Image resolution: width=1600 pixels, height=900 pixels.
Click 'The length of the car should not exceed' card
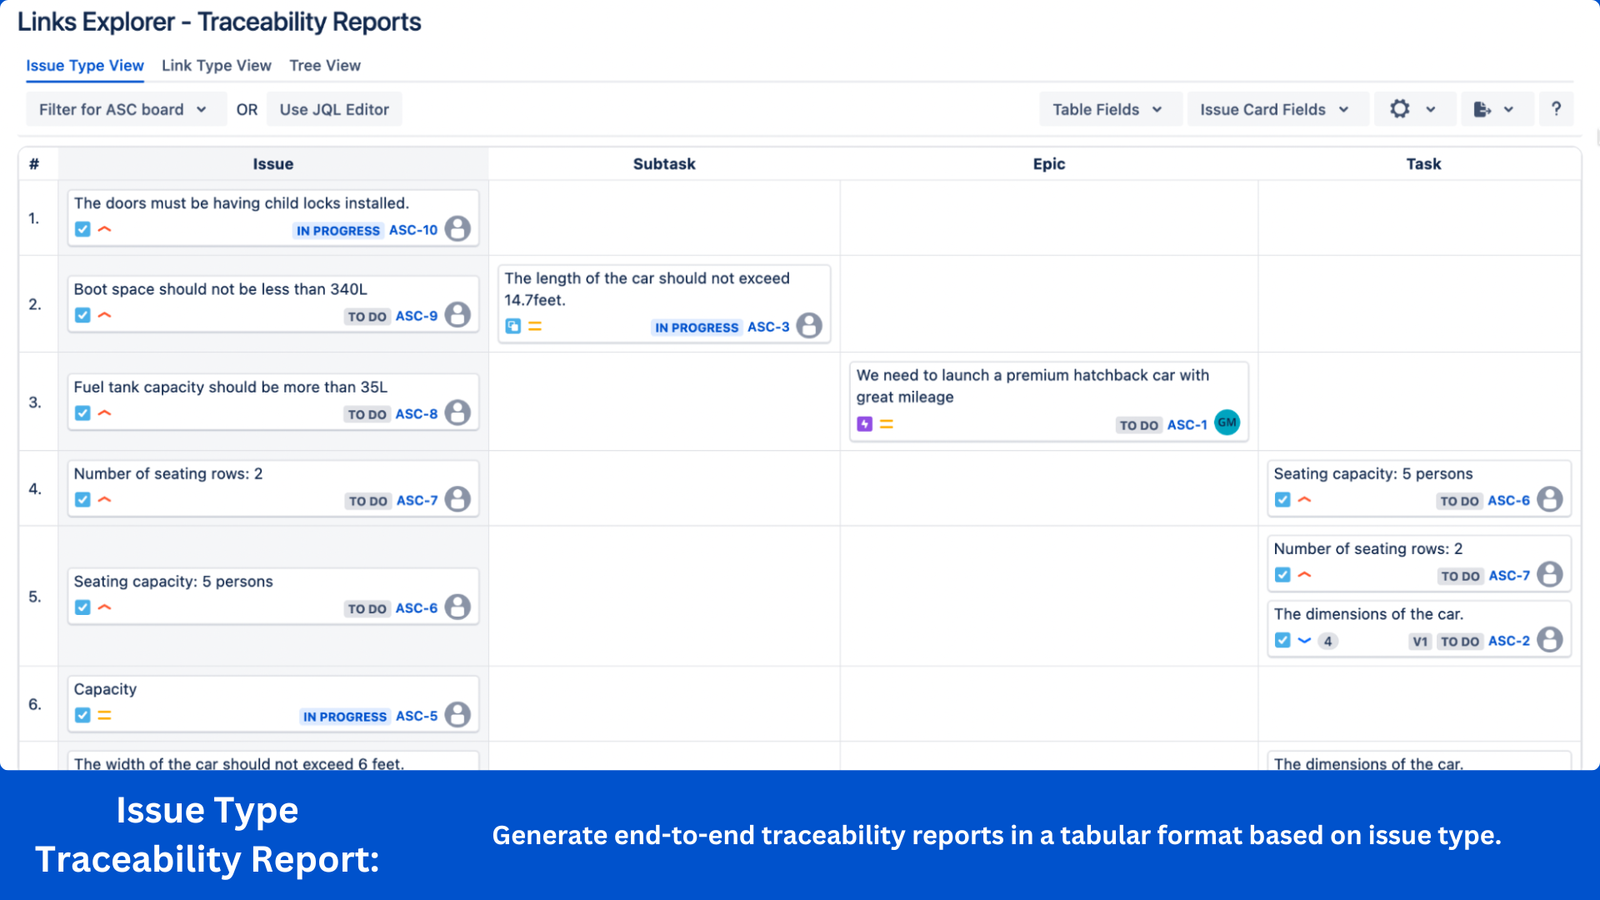click(664, 304)
